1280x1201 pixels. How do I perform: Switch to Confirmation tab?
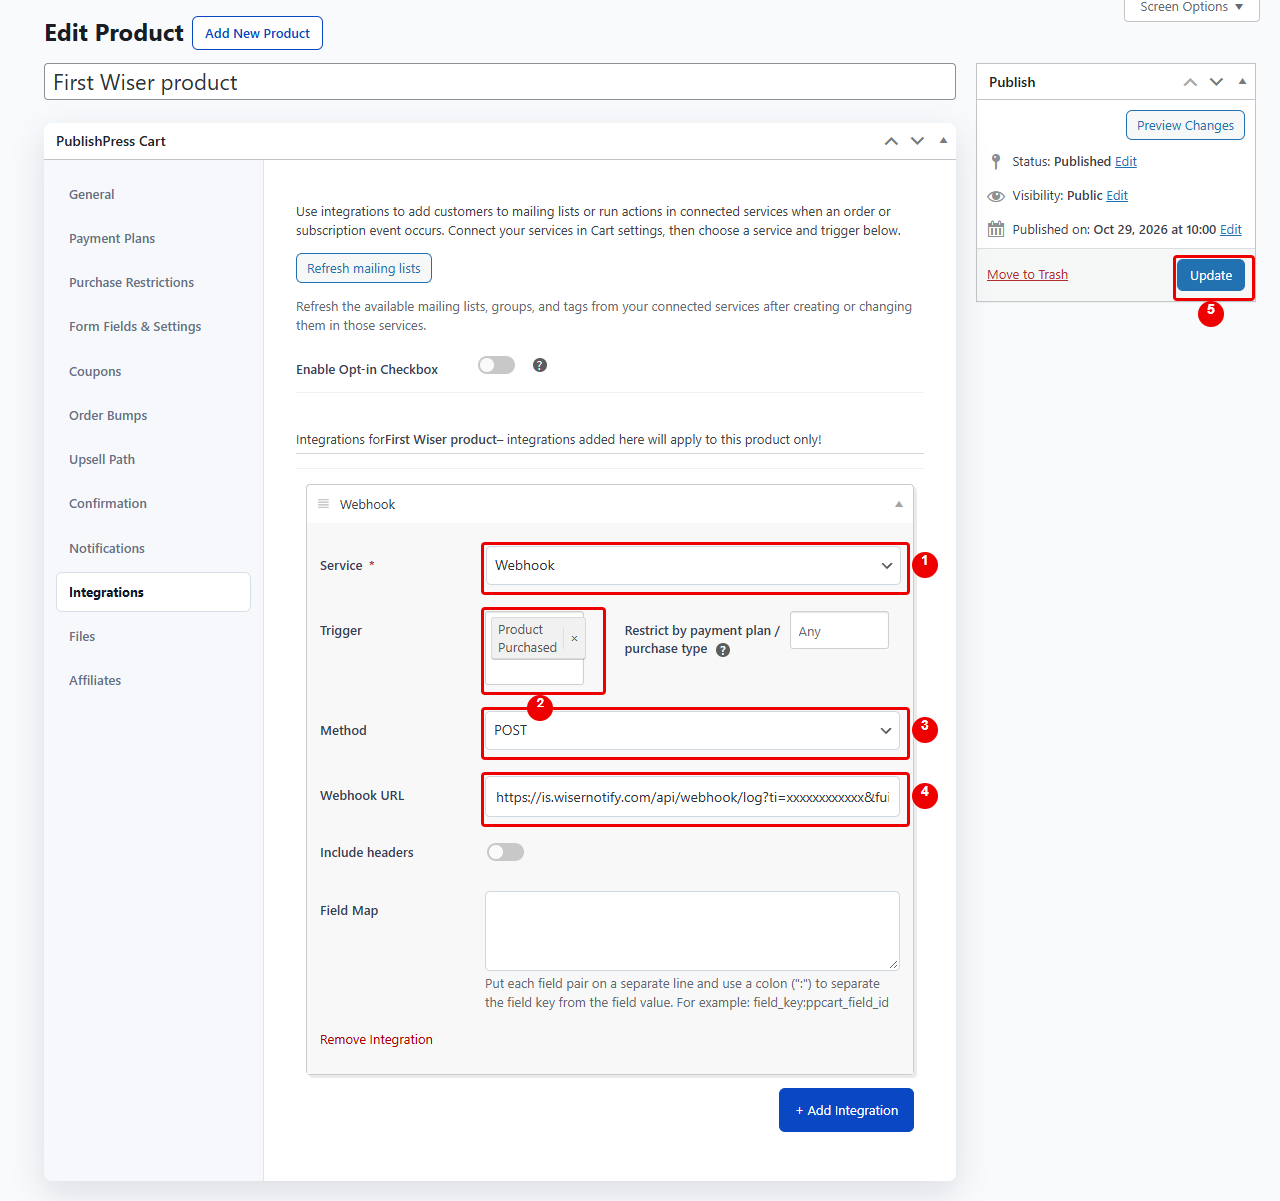coord(108,503)
